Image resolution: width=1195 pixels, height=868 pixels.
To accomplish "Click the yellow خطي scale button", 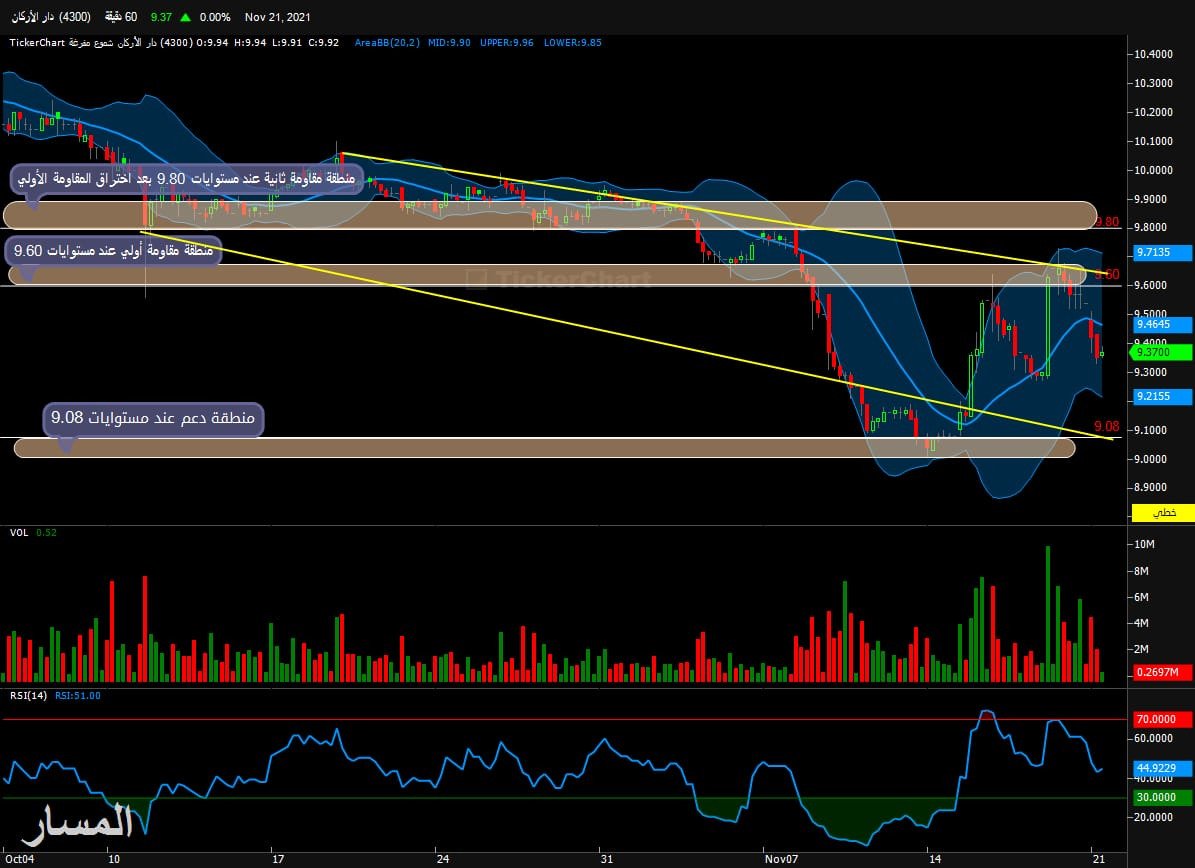I will (1163, 513).
